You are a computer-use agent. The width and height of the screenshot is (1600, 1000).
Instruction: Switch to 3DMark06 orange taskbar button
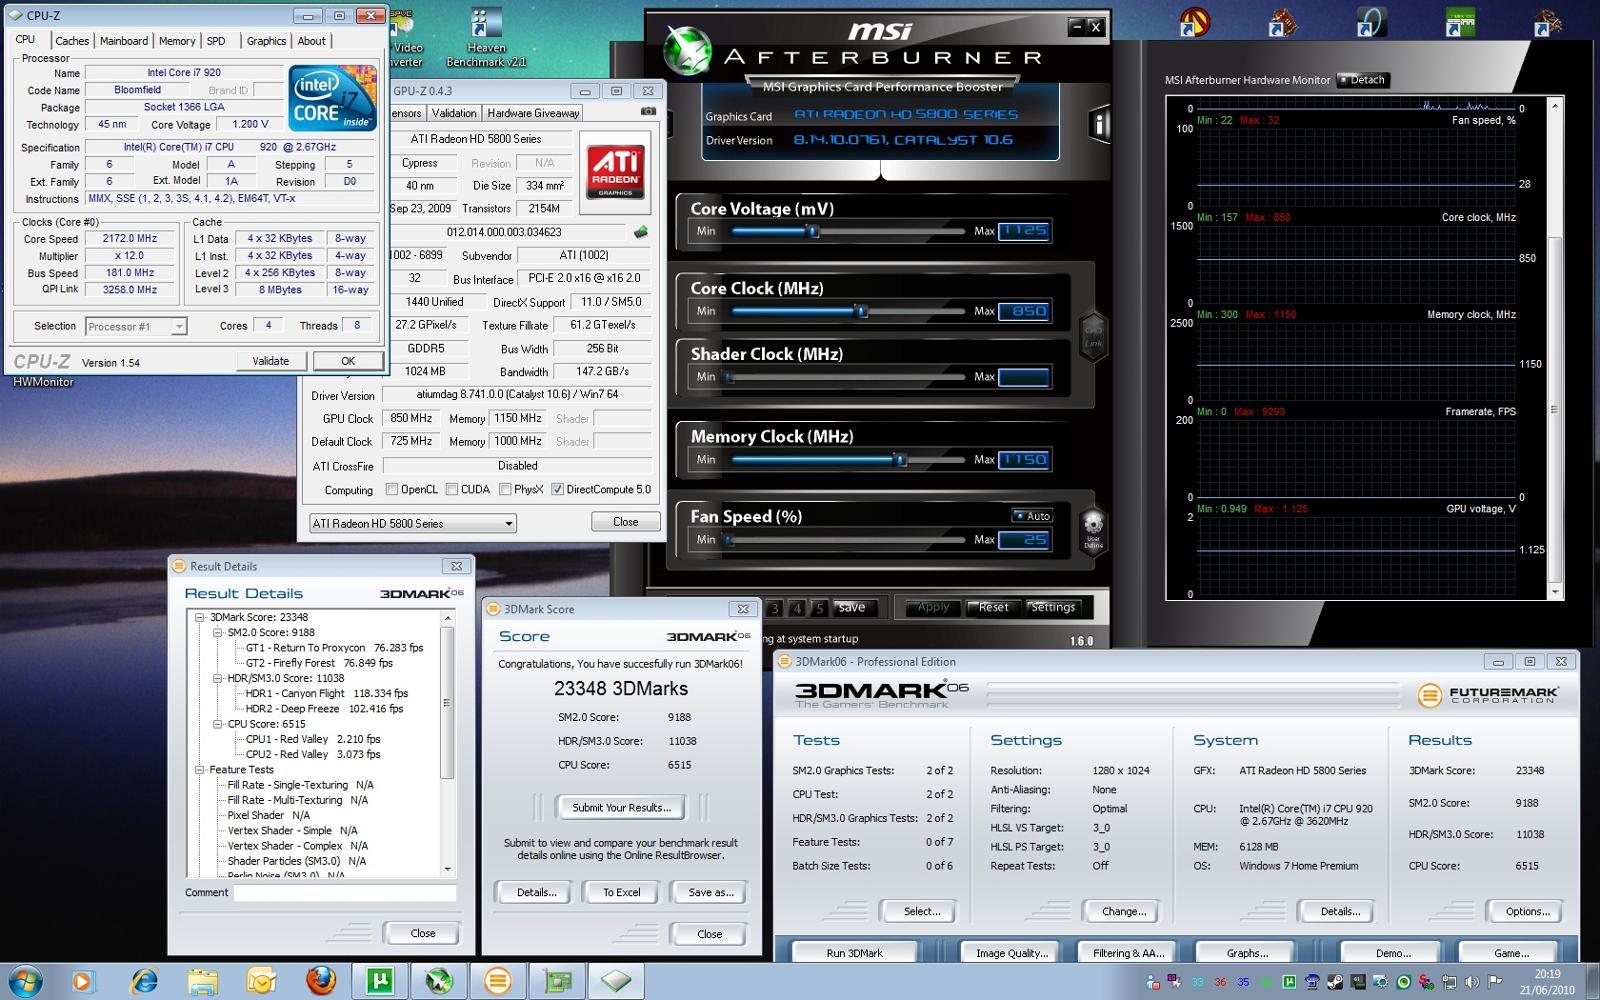(x=497, y=982)
